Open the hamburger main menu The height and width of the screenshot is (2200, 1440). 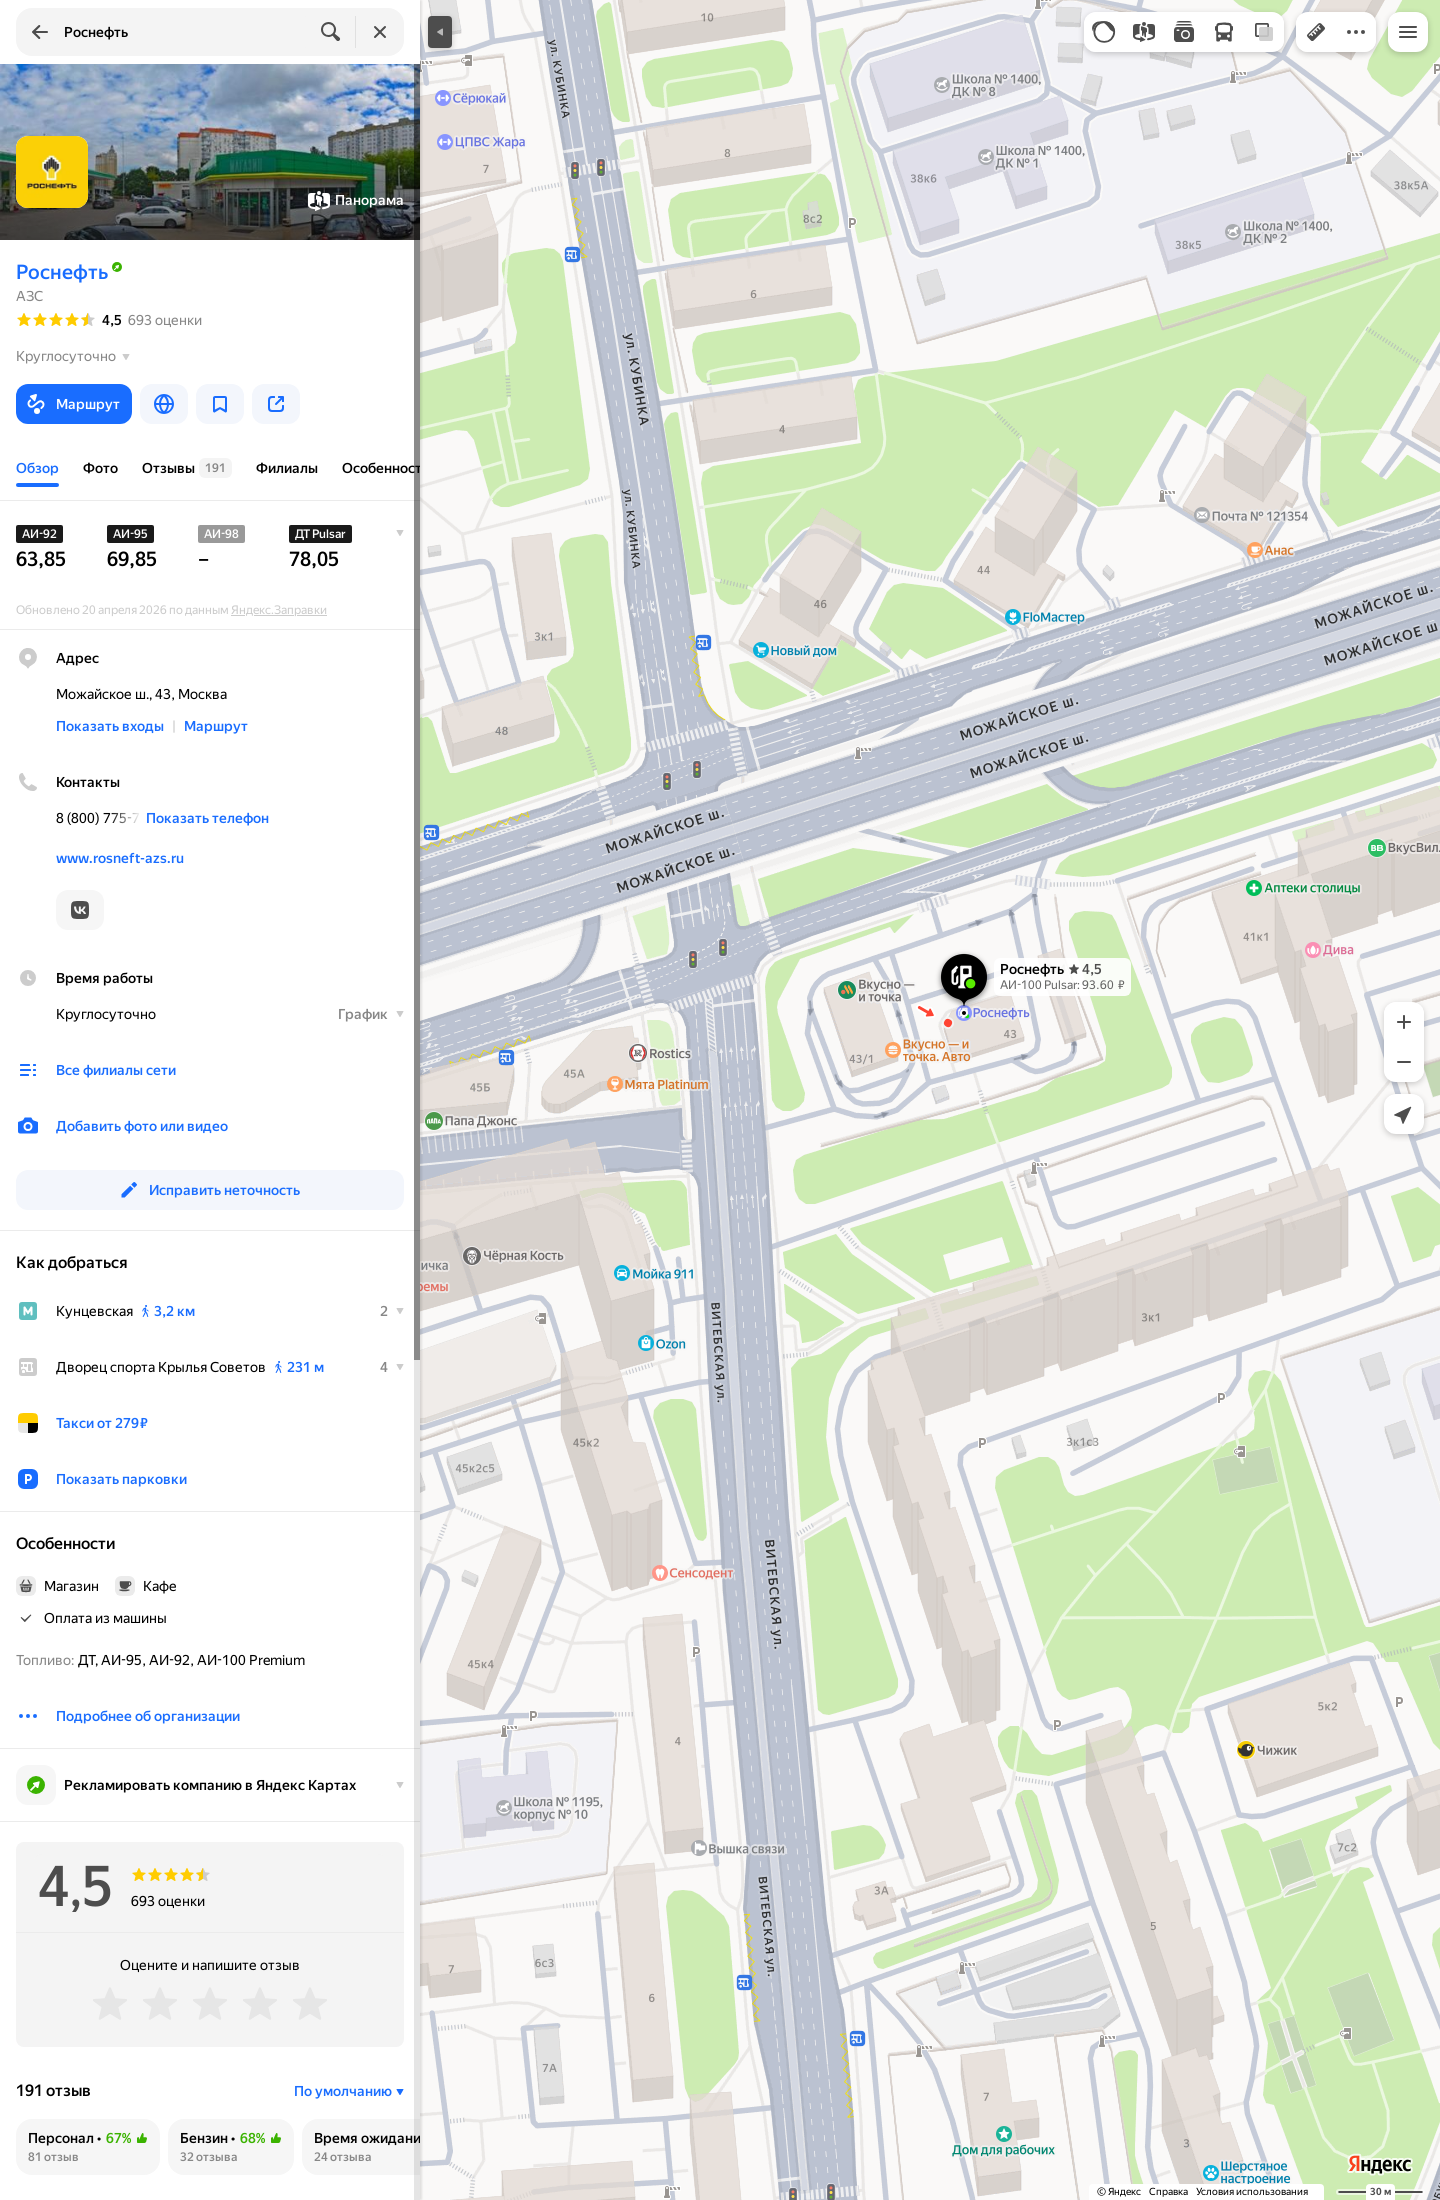1408,32
